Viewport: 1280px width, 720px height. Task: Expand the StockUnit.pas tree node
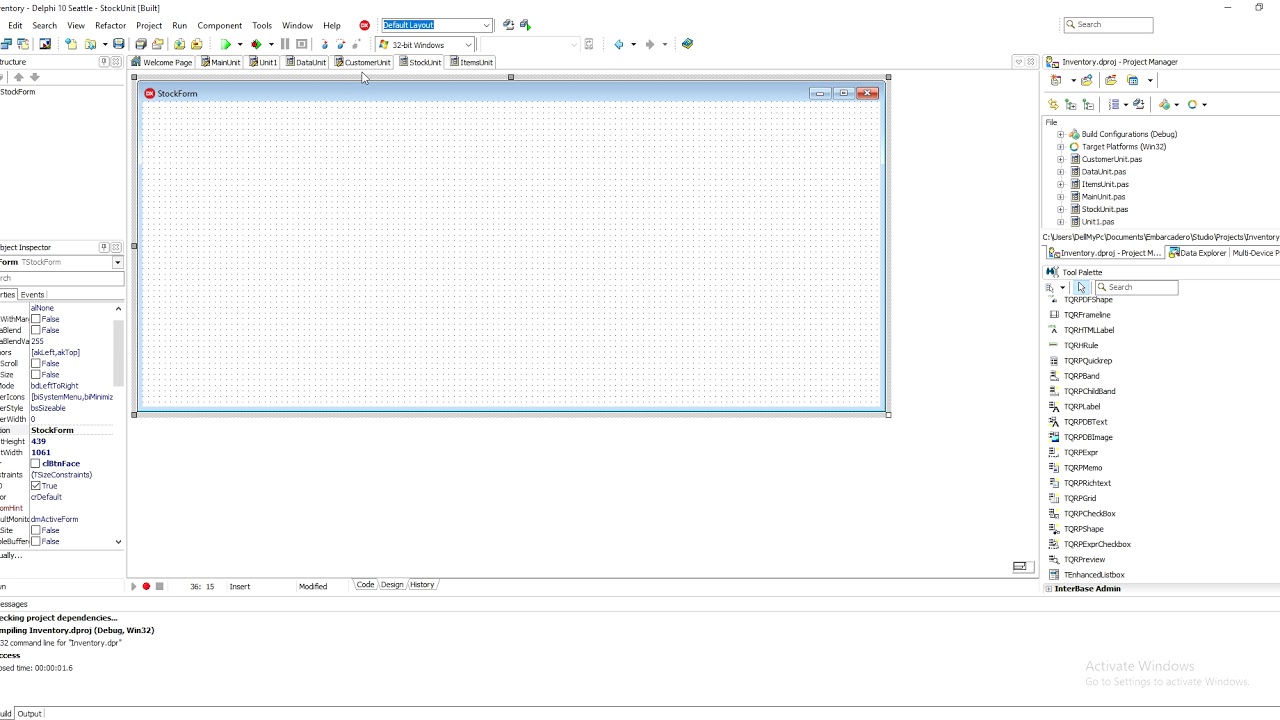coord(1060,209)
